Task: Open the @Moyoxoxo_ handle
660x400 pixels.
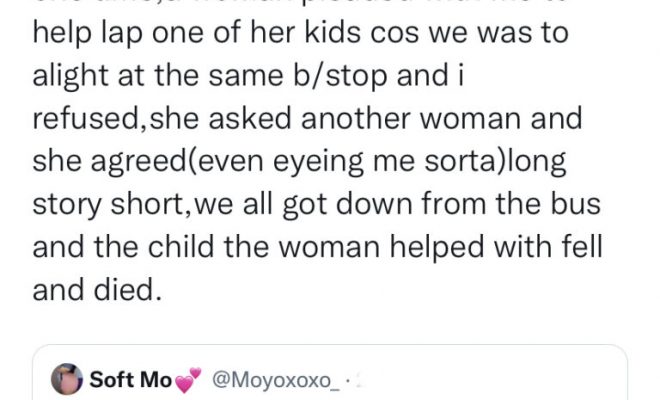Action: (270, 380)
